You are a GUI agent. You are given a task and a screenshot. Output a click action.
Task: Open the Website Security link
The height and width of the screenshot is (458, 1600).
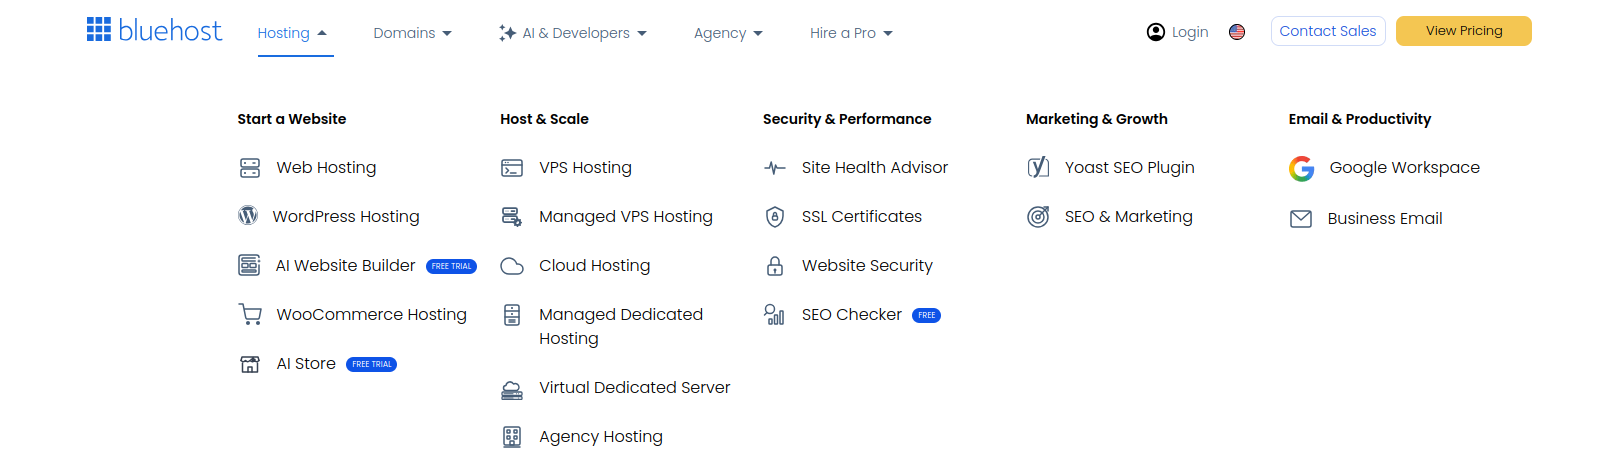click(867, 266)
